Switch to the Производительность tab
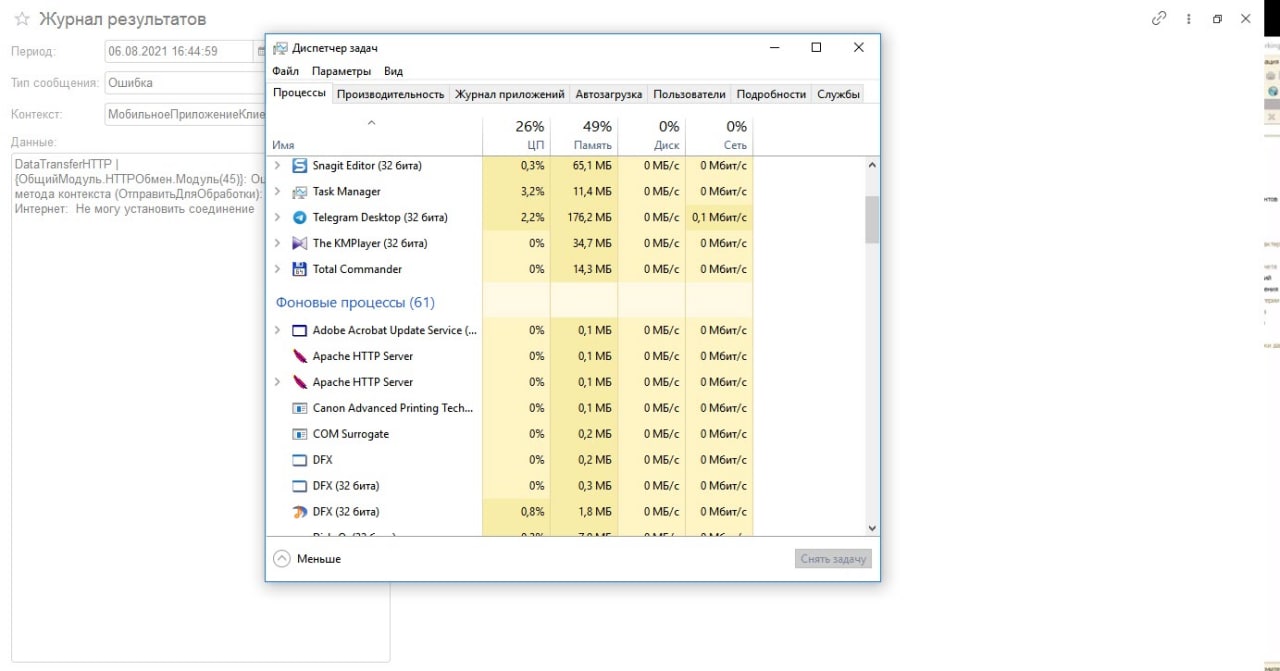 (x=390, y=94)
